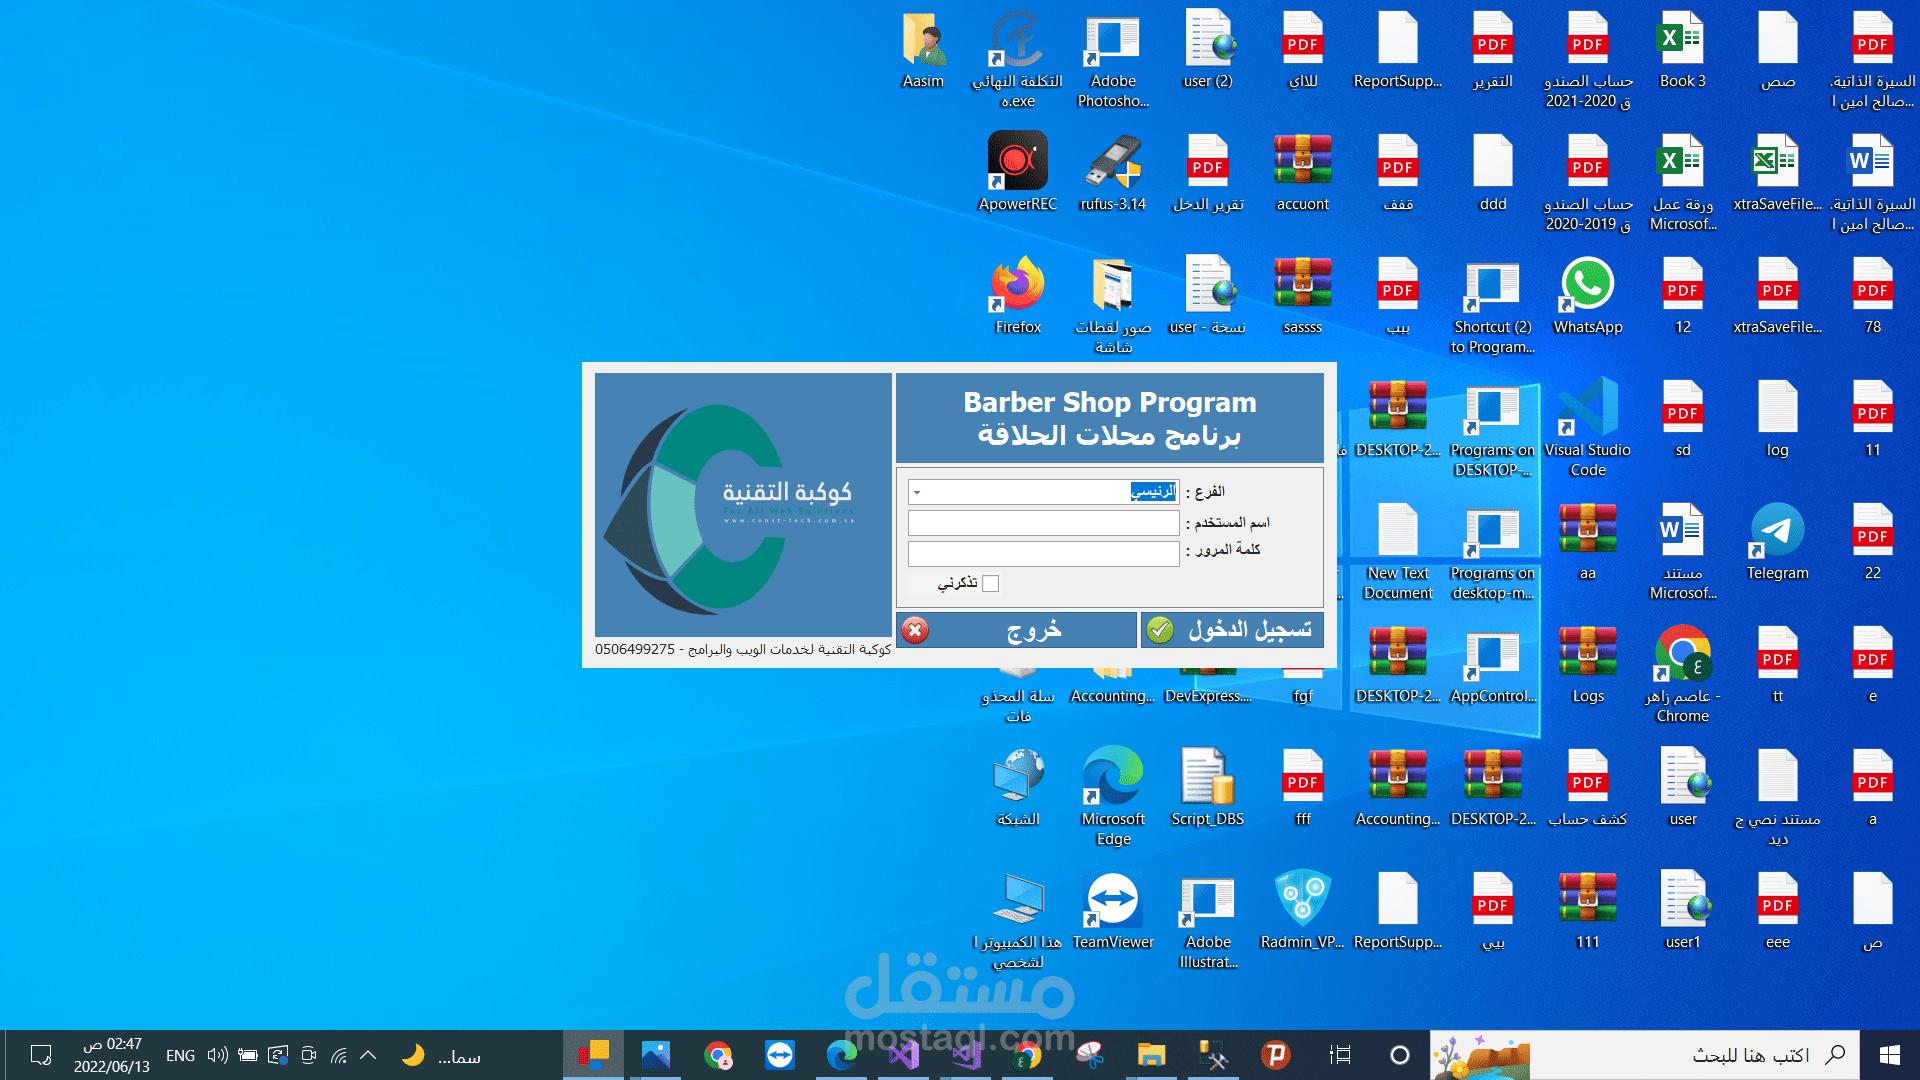Open the Windows Start menu
The height and width of the screenshot is (1080, 1920).
[x=1889, y=1055]
